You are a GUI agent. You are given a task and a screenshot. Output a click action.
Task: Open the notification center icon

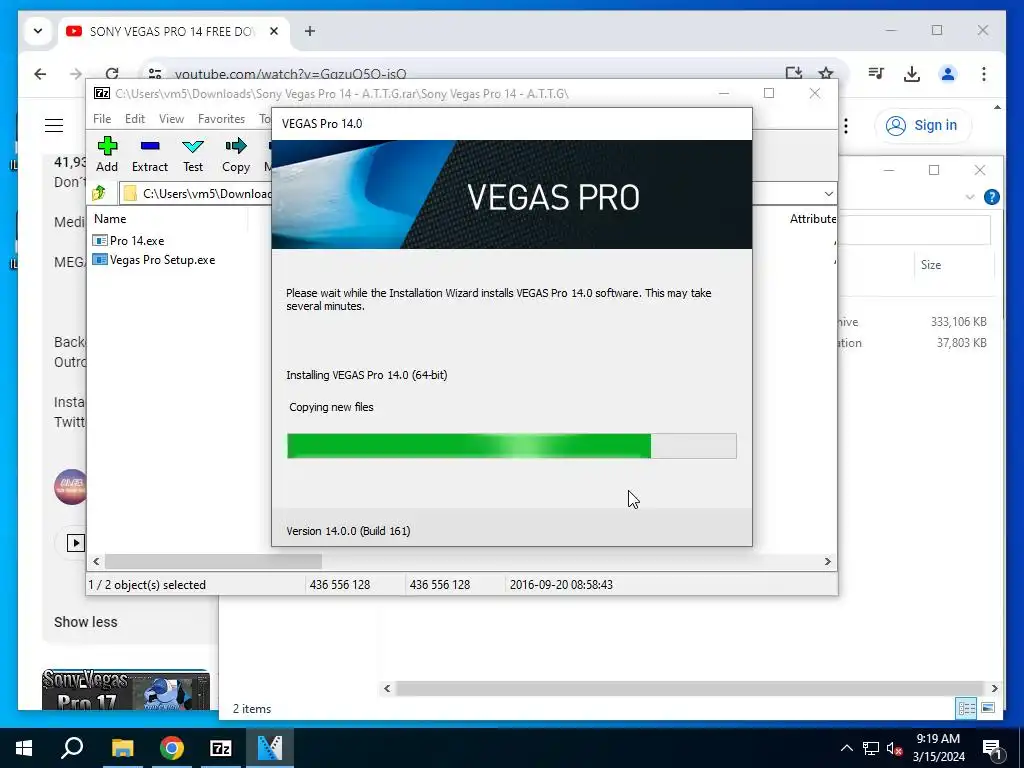[x=993, y=748]
